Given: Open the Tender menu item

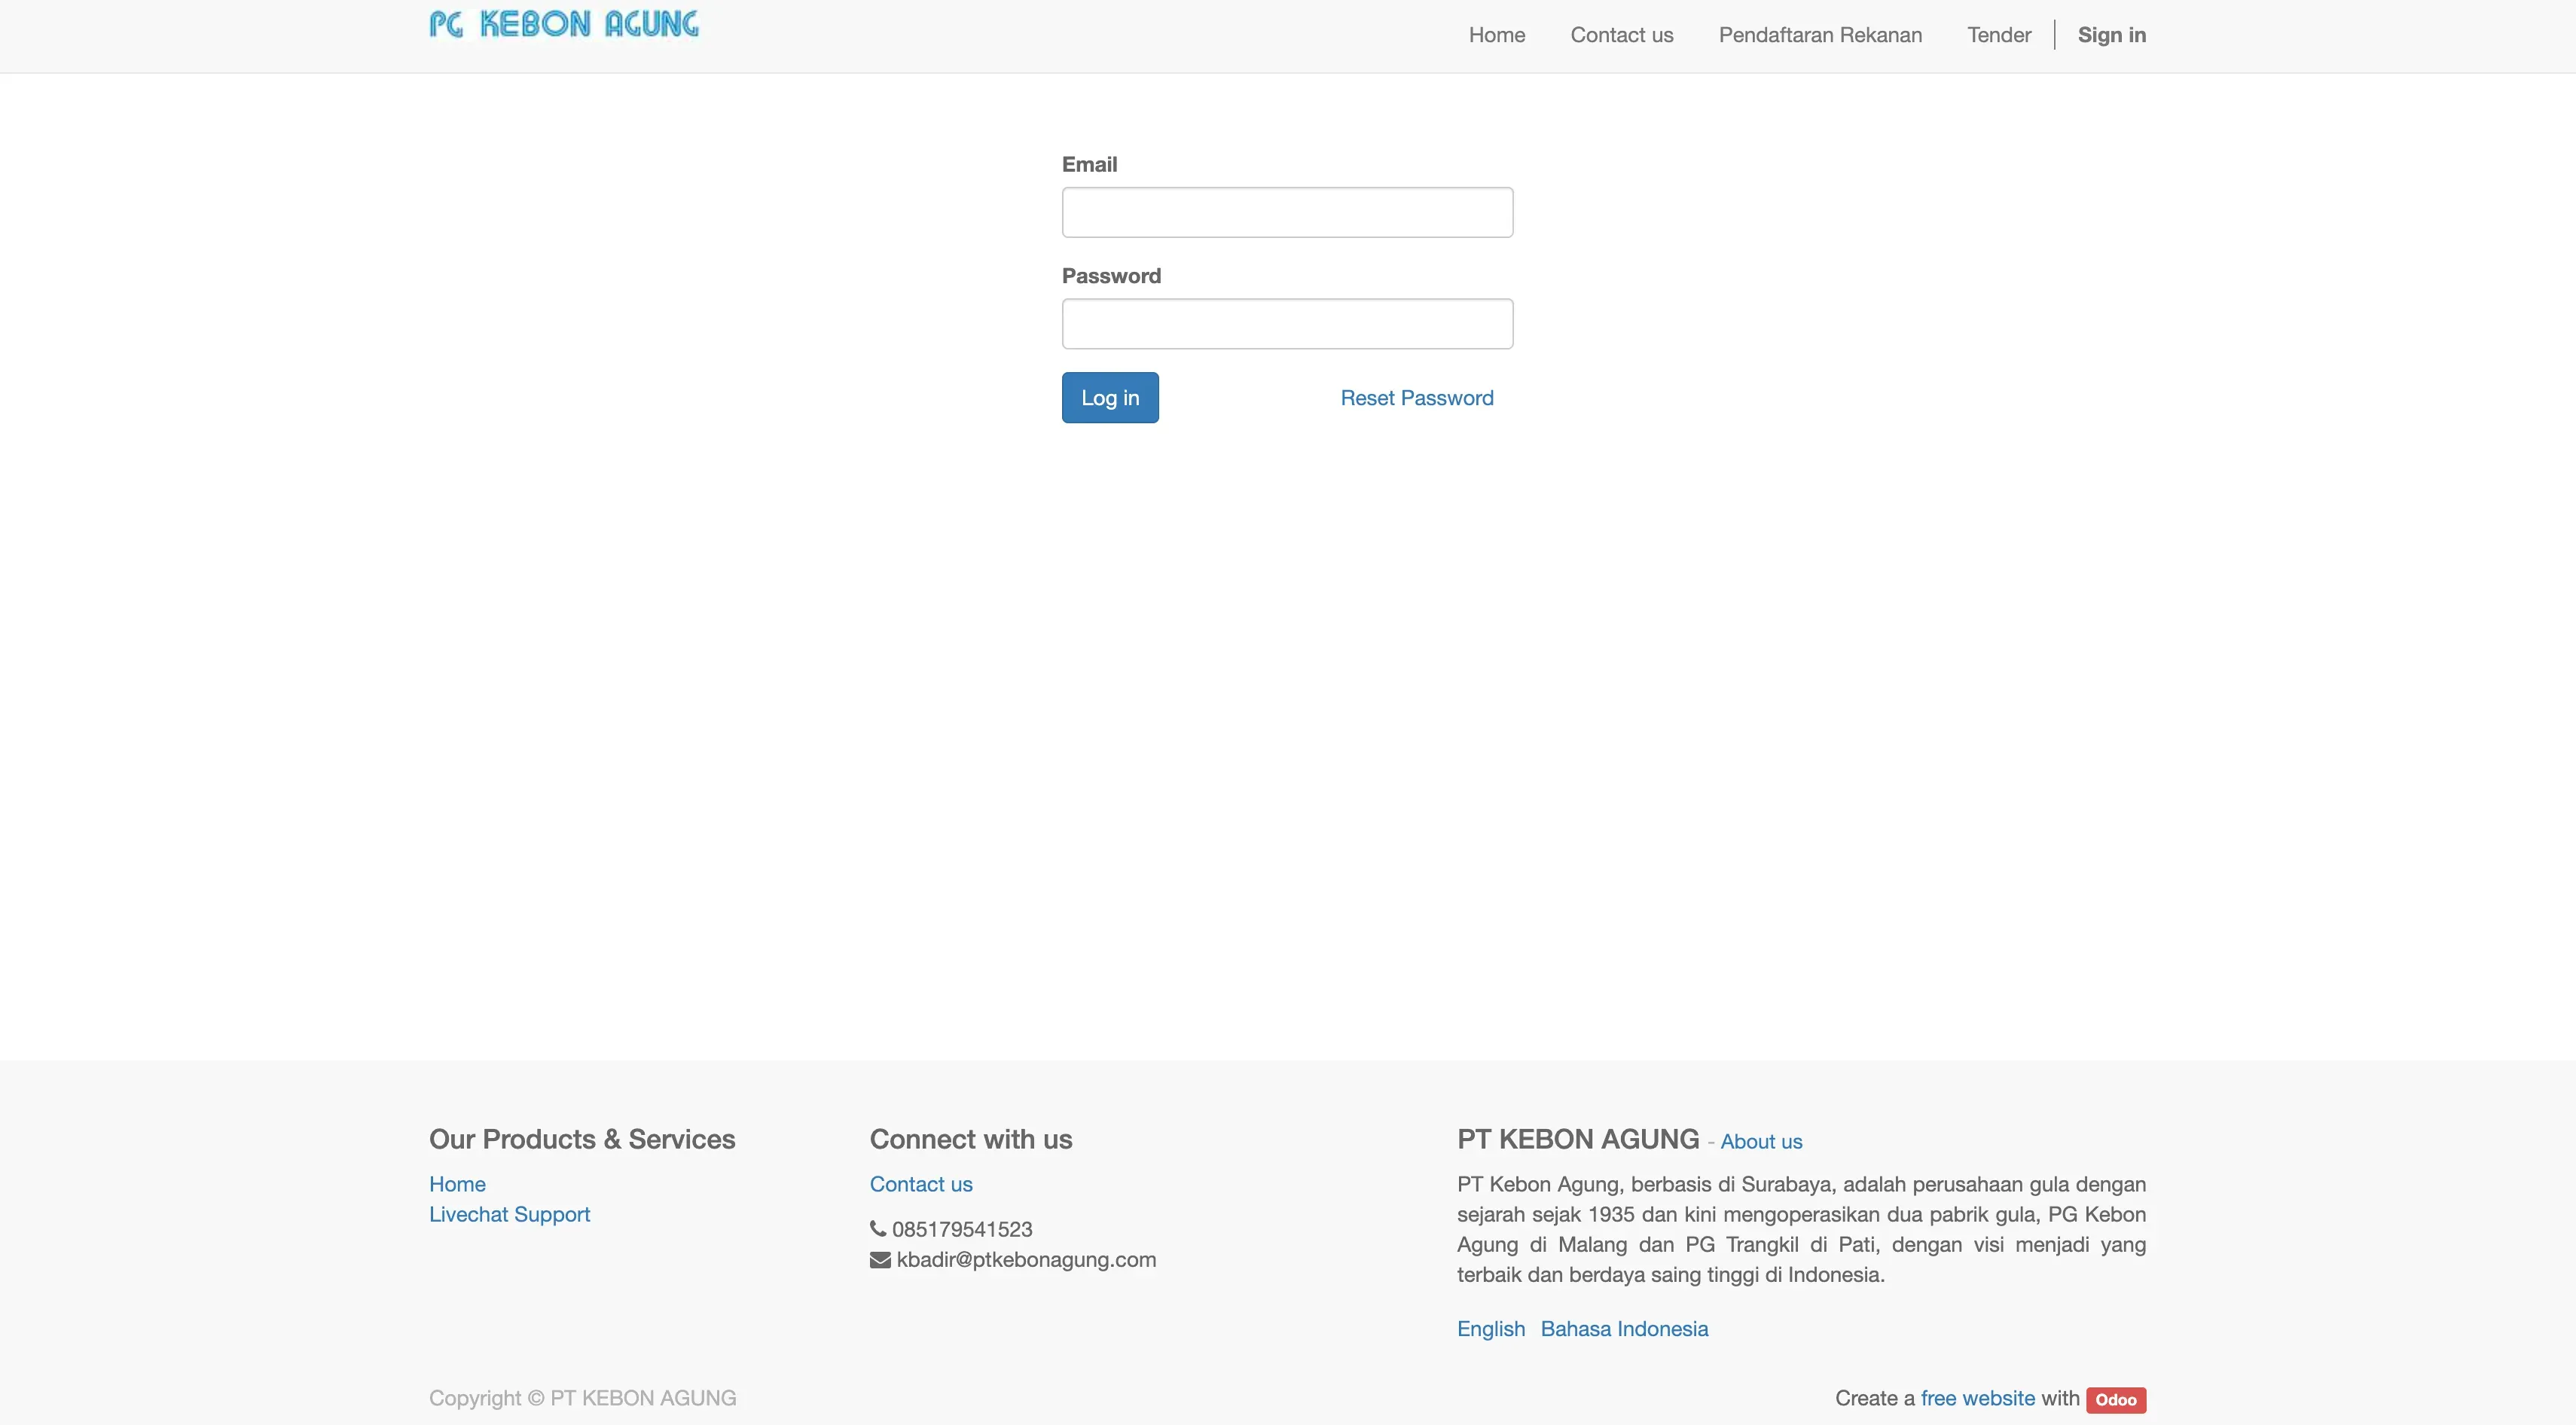Looking at the screenshot, I should (1999, 35).
